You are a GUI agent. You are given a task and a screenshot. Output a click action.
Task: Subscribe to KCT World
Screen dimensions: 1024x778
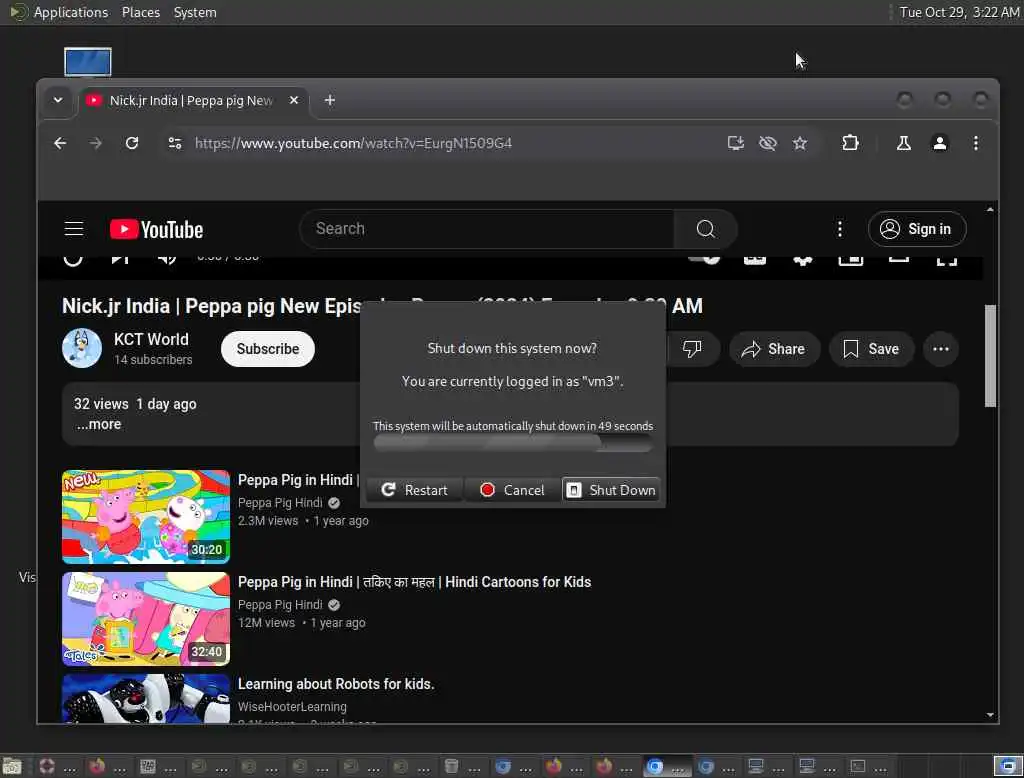tap(268, 349)
